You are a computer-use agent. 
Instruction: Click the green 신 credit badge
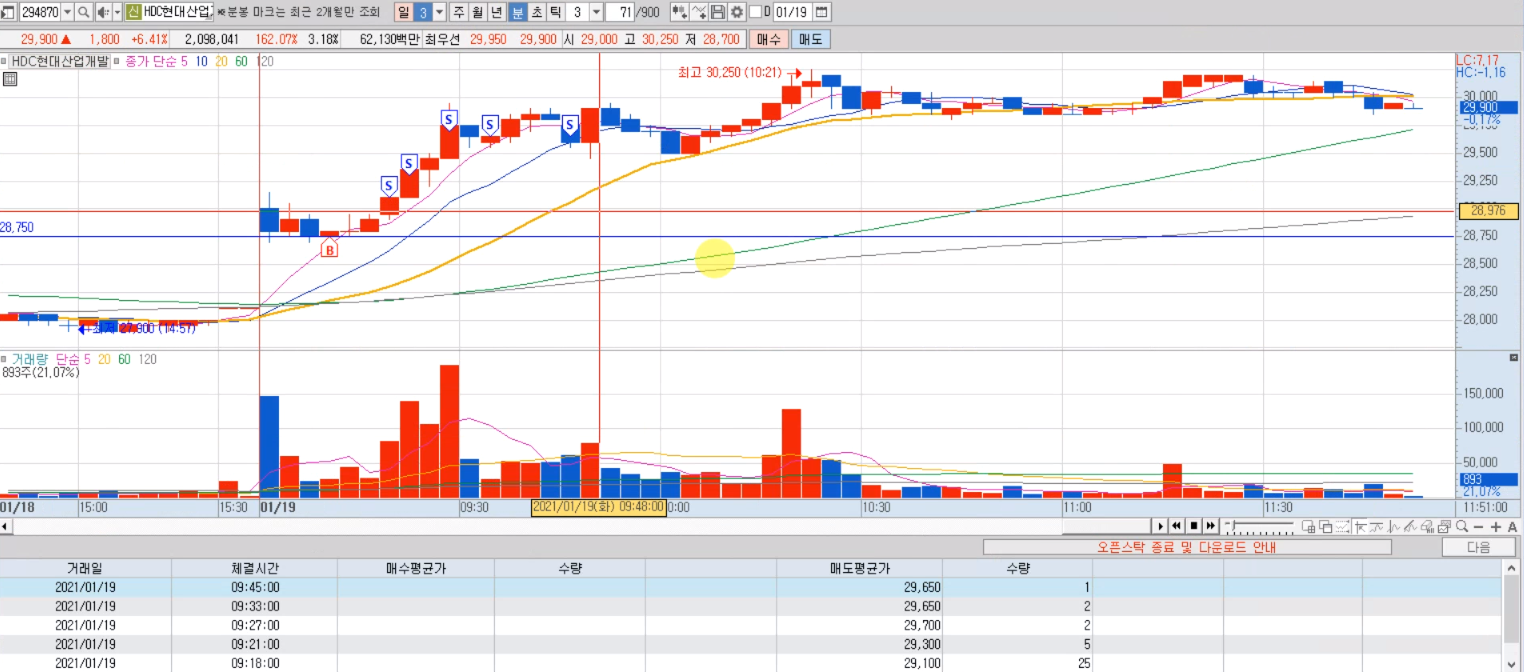click(133, 12)
